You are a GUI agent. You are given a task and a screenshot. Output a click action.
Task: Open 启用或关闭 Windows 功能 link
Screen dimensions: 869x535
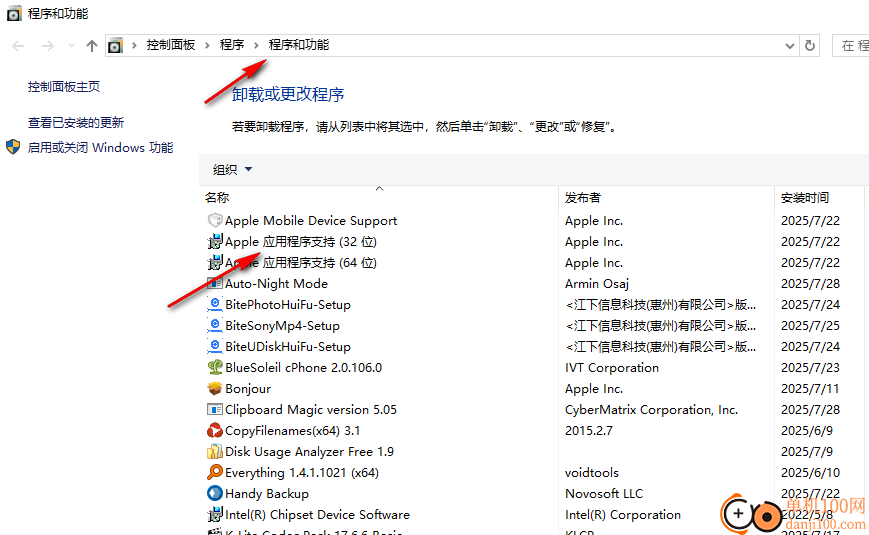[100, 147]
